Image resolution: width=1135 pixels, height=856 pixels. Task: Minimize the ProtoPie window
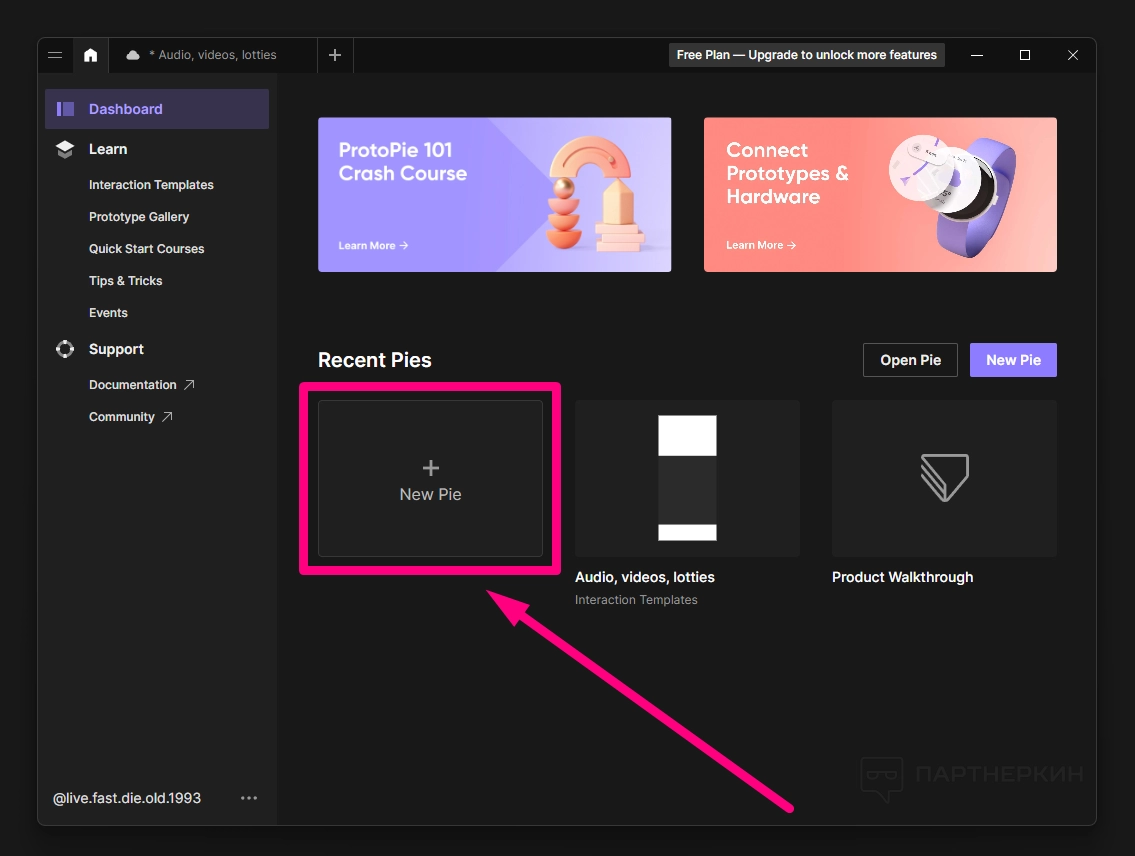coord(977,55)
